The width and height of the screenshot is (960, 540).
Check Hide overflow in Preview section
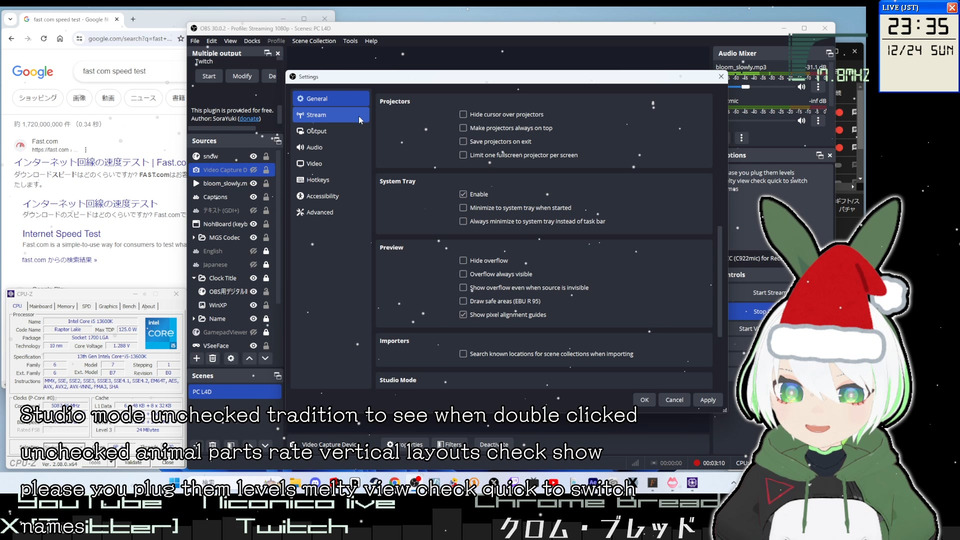pyautogui.click(x=463, y=260)
